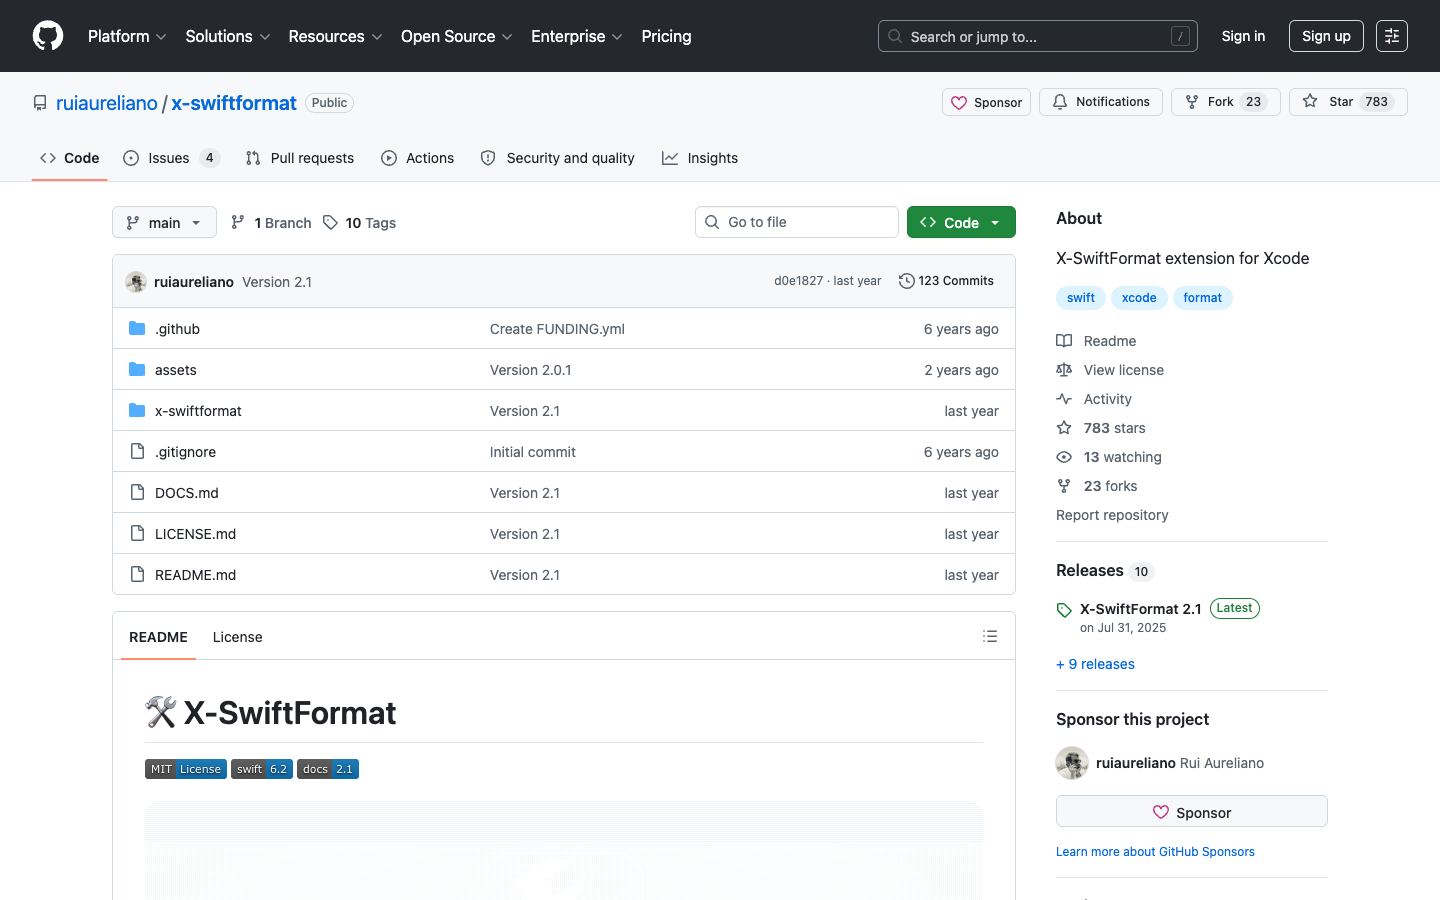
Task: Open the GitHub homepage logo
Action: 48,36
